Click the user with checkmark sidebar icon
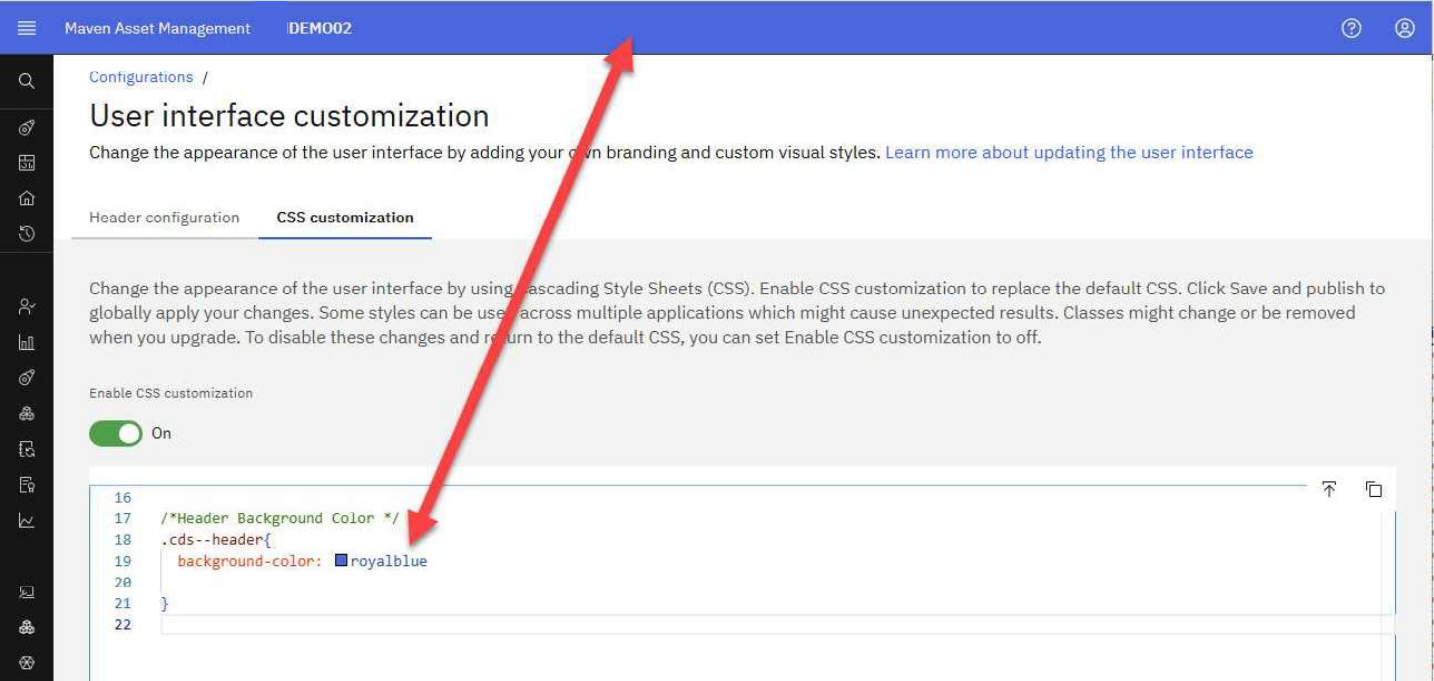 pos(27,307)
